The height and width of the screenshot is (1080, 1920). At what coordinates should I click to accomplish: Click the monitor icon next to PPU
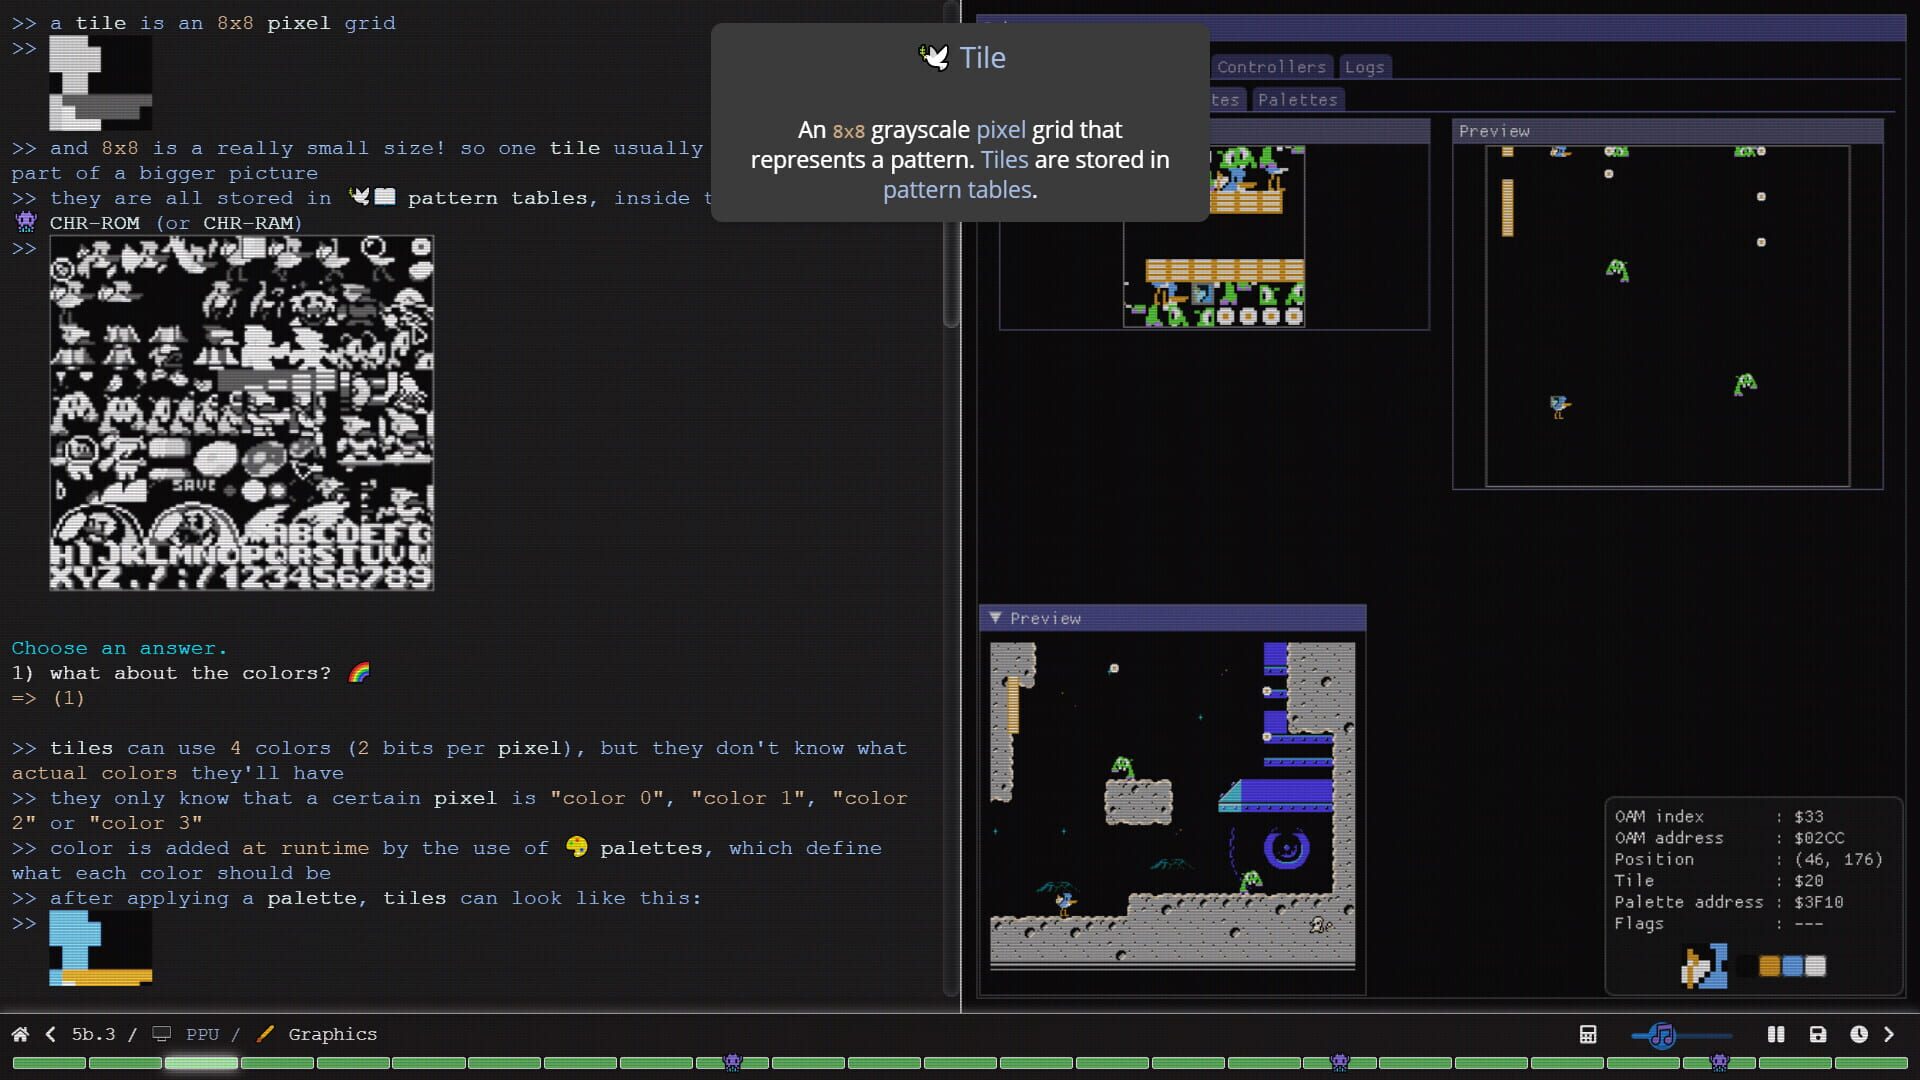click(x=160, y=1034)
